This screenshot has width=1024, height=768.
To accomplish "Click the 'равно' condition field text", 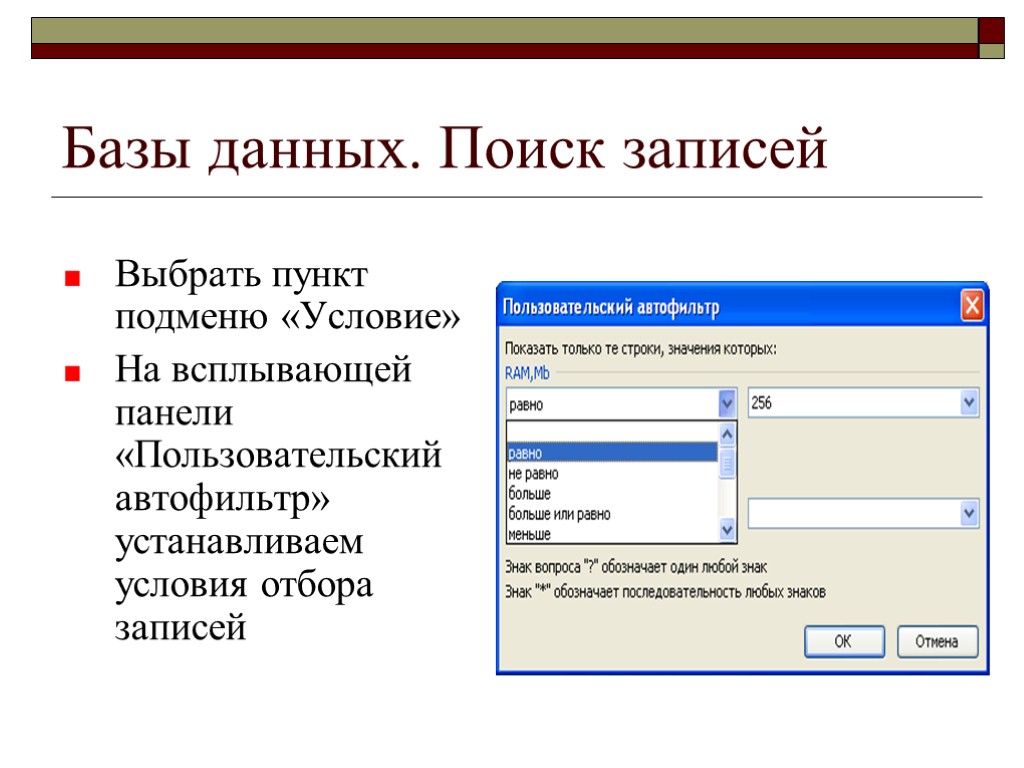I will point(526,404).
